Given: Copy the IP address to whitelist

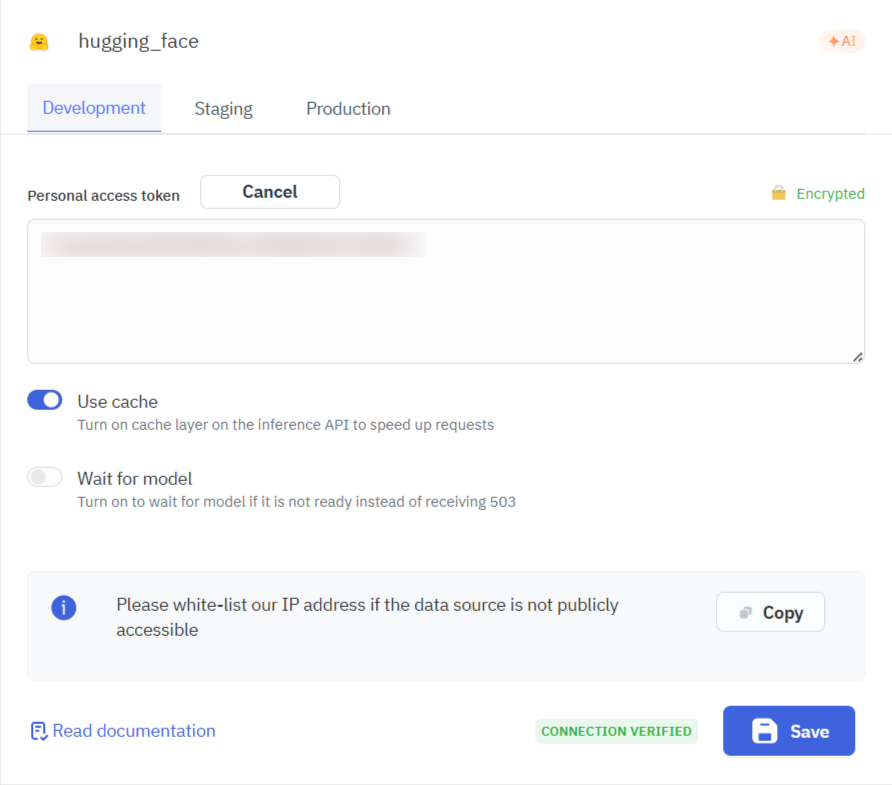Looking at the screenshot, I should tap(770, 612).
